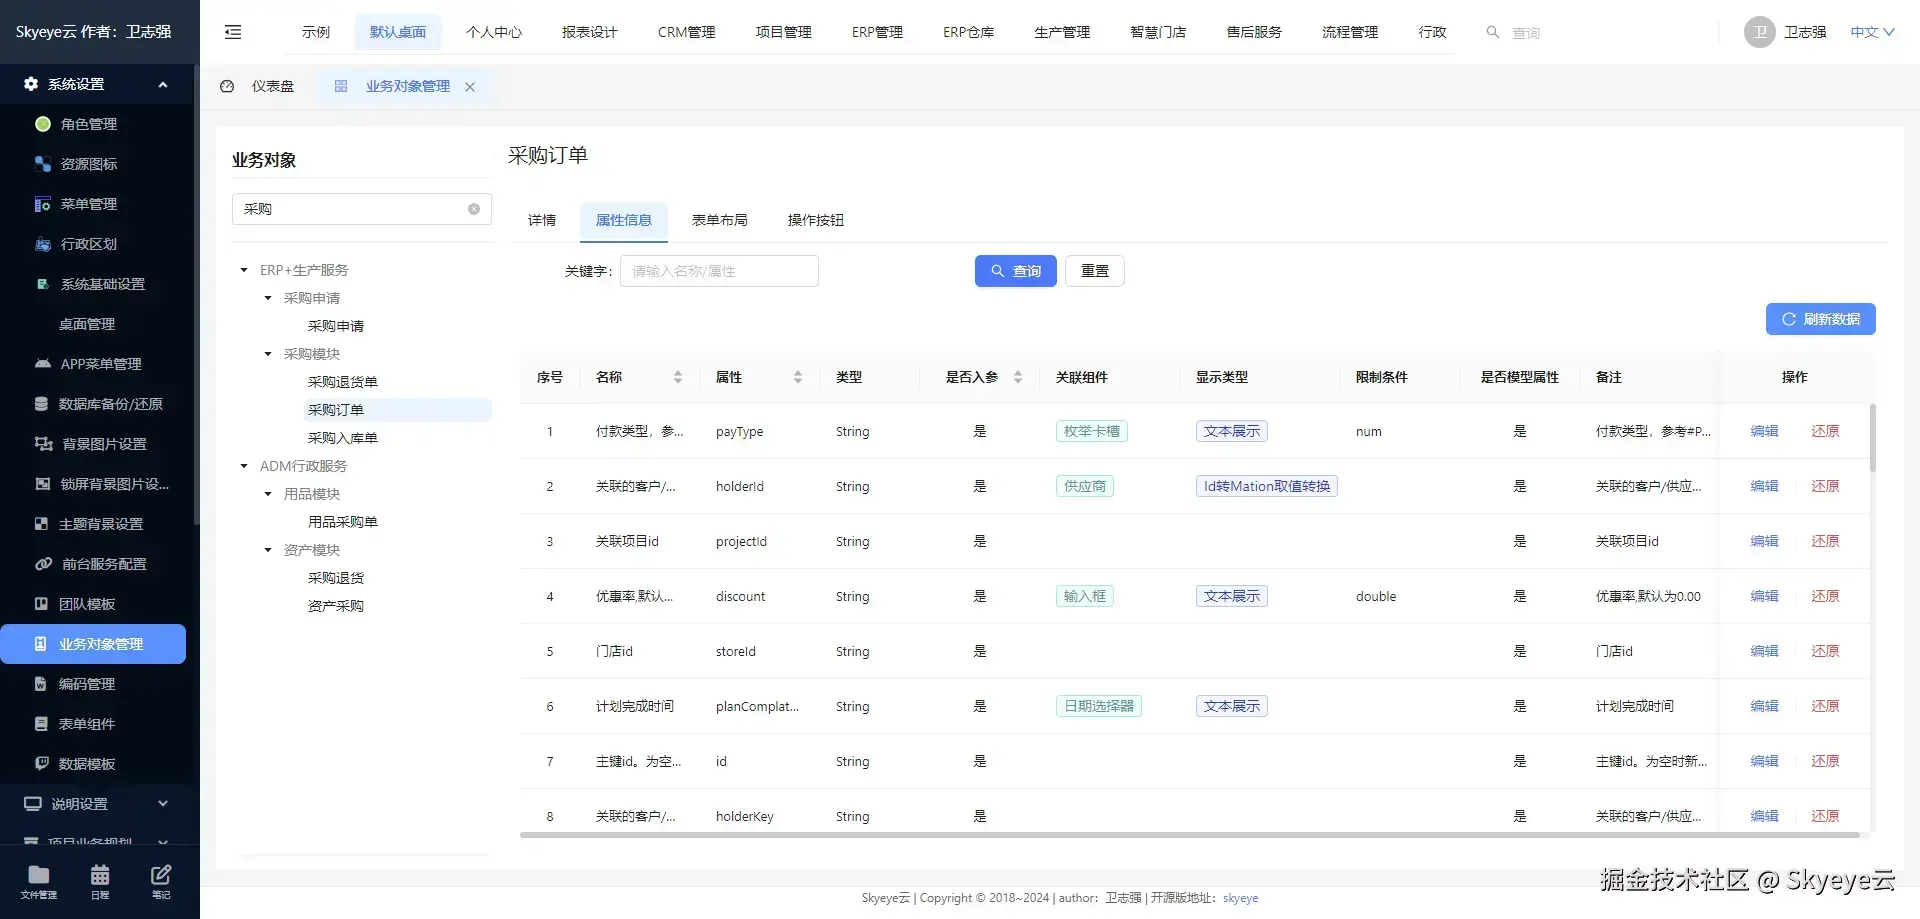
Task: Select 采购退货单 in the tree
Action: point(343,382)
